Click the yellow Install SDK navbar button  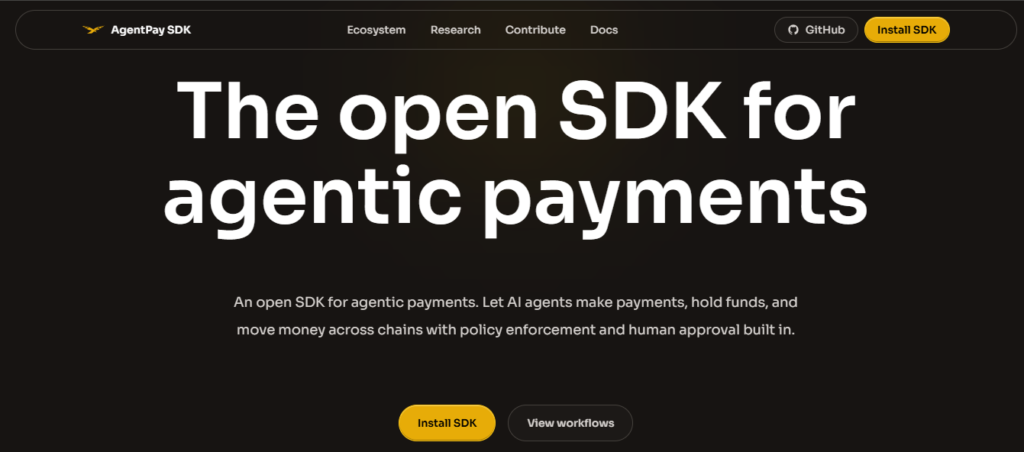906,30
